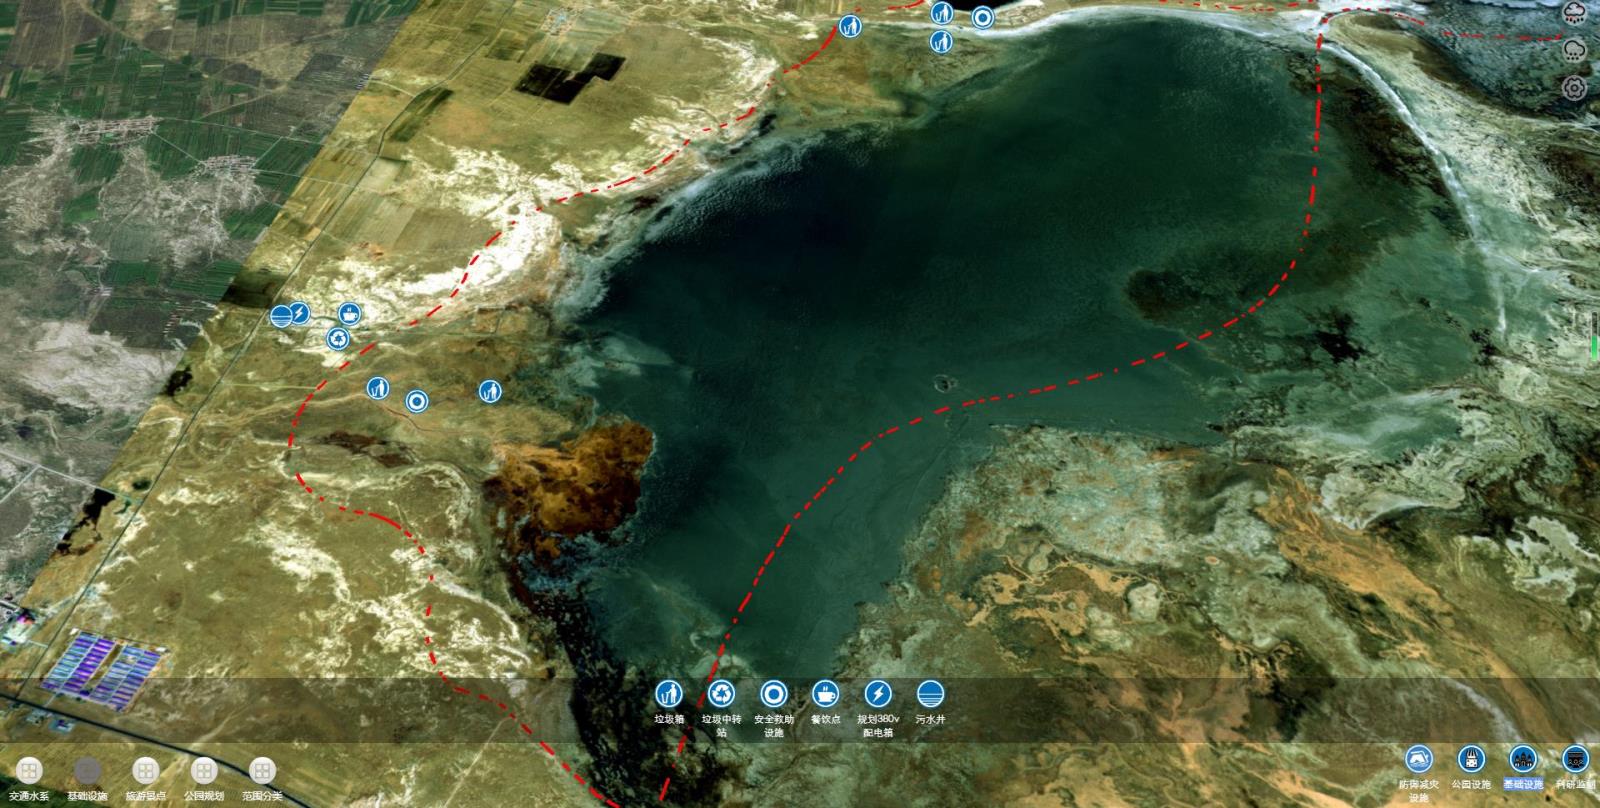Toggle the snow weather effect button
The height and width of the screenshot is (808, 1600).
coord(1575,50)
